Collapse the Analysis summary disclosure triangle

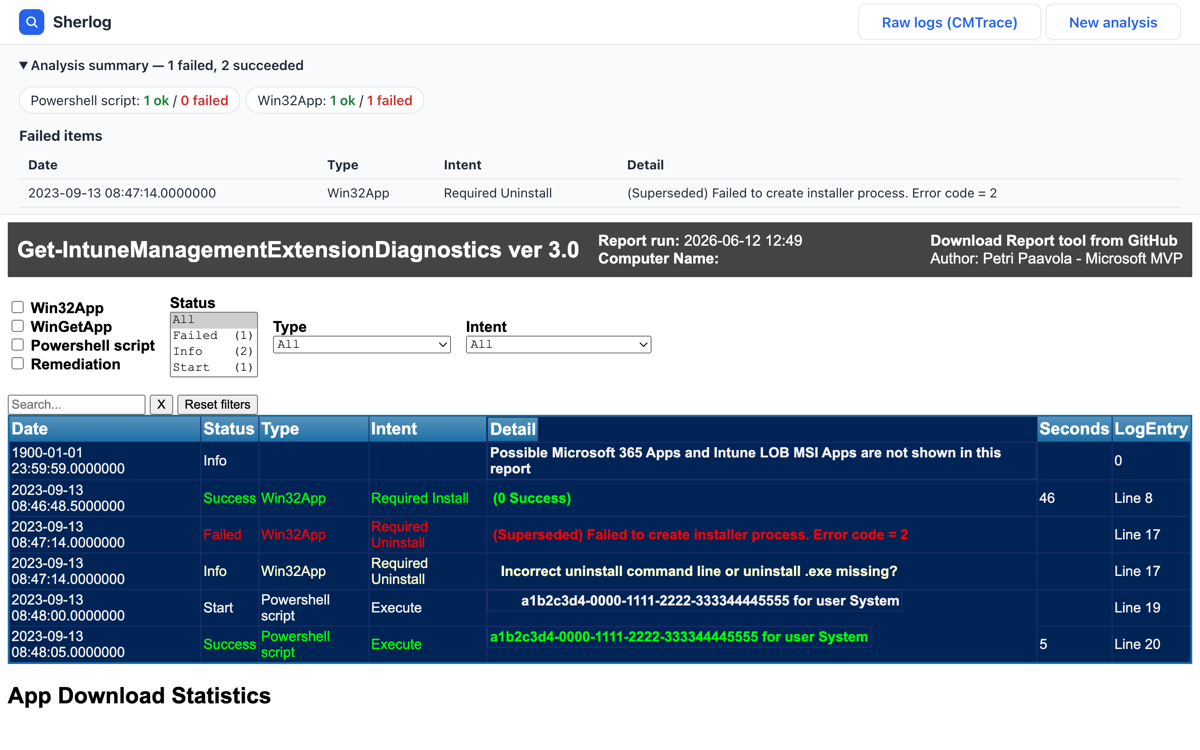(23, 65)
